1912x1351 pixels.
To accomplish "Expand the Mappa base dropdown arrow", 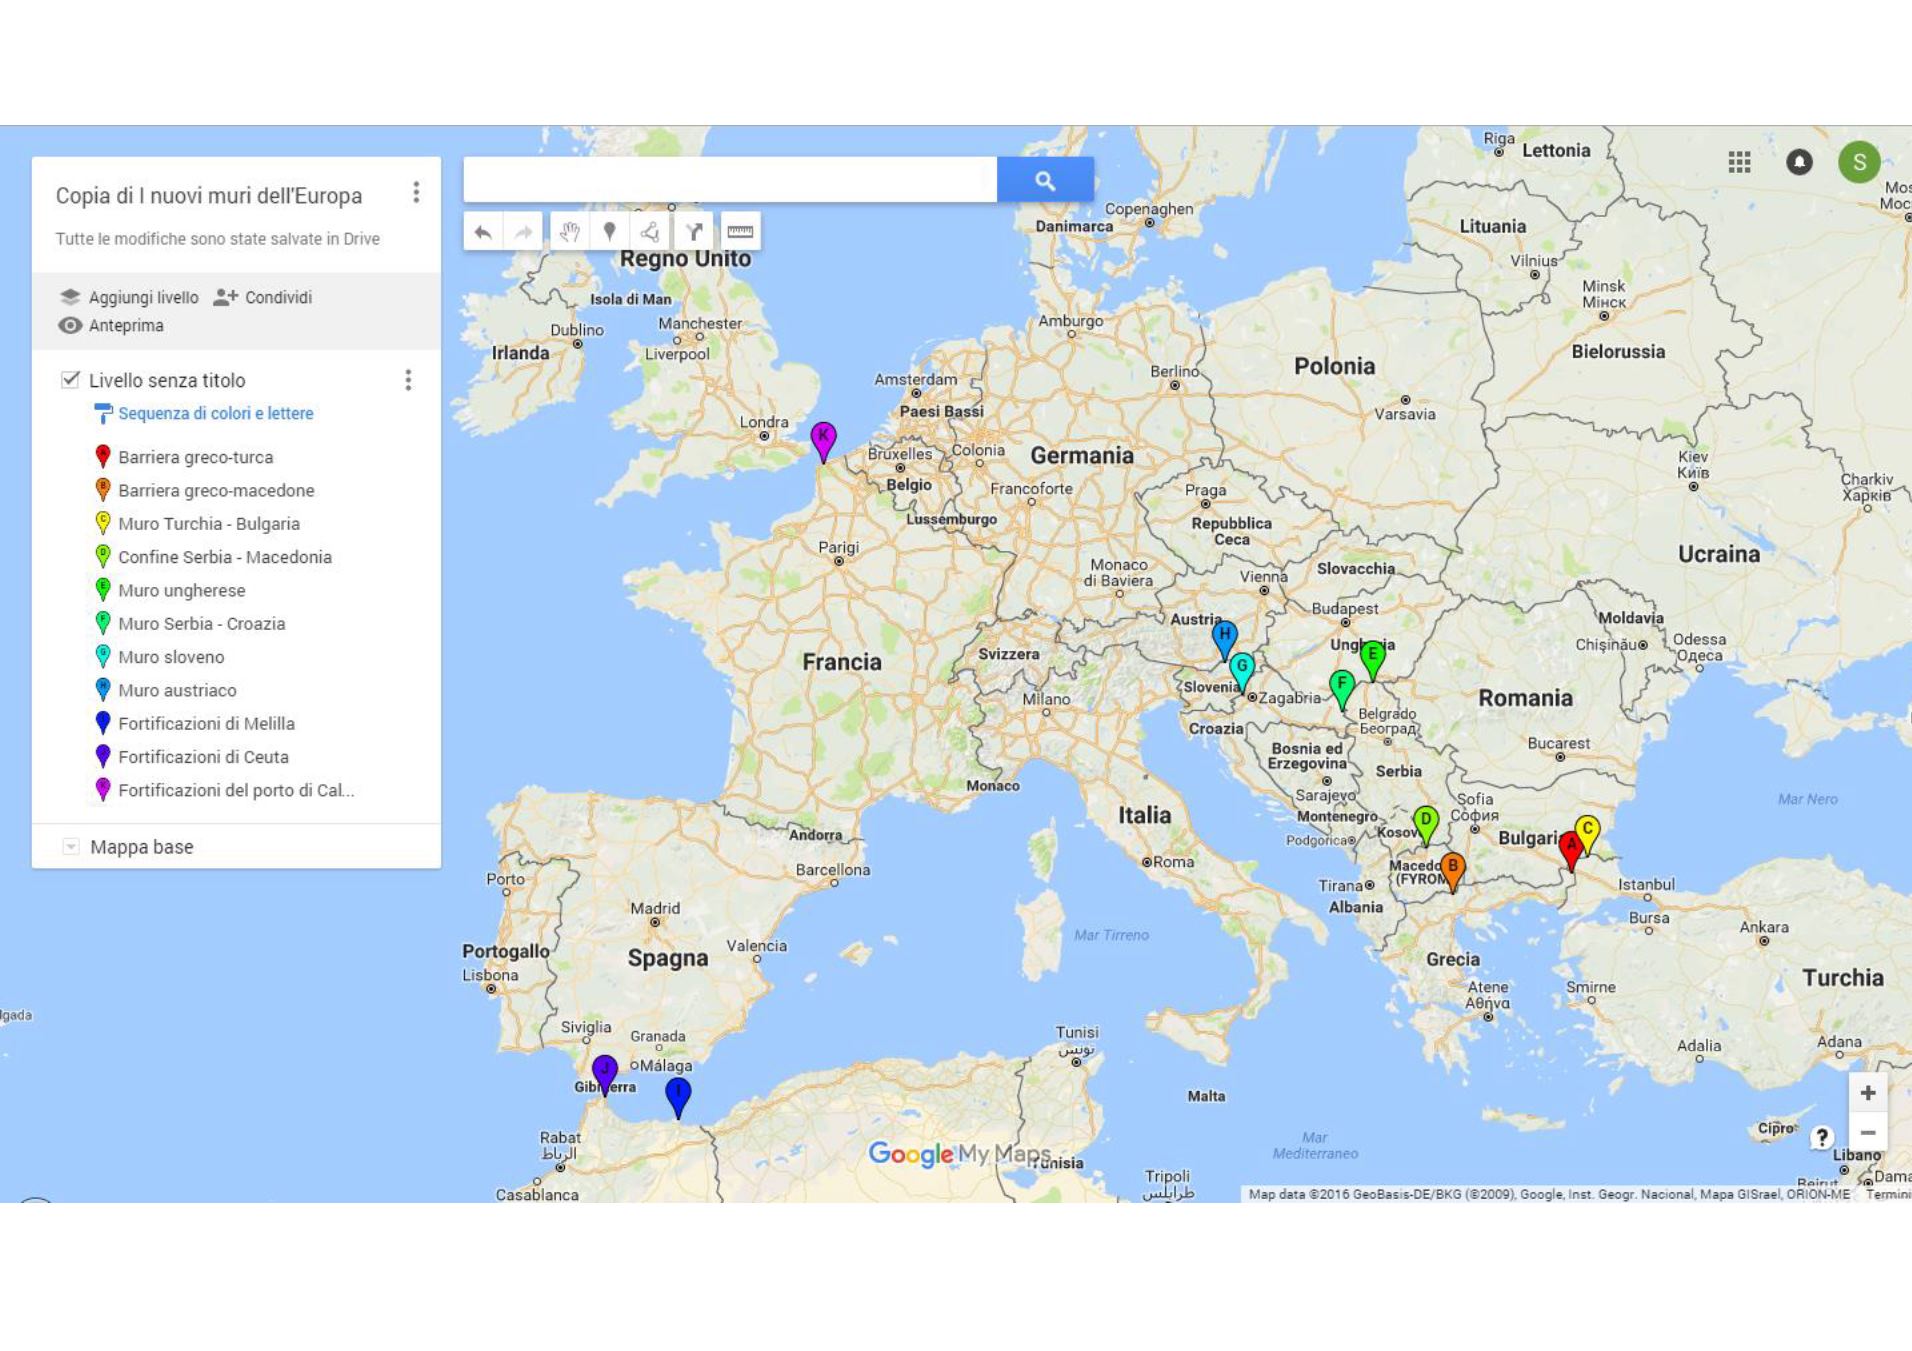I will pos(71,847).
